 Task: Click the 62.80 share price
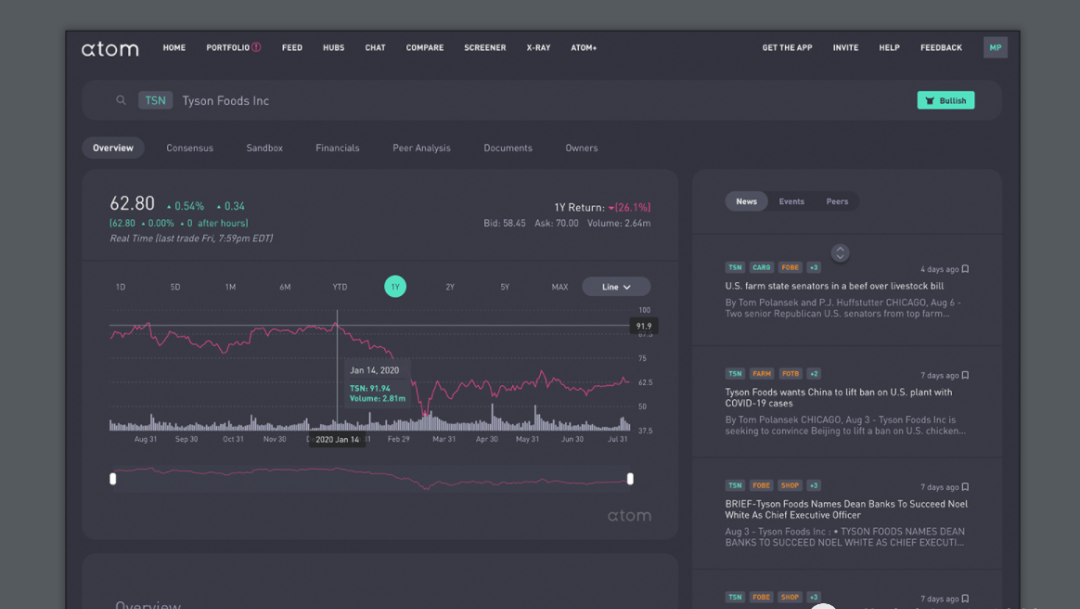click(132, 204)
